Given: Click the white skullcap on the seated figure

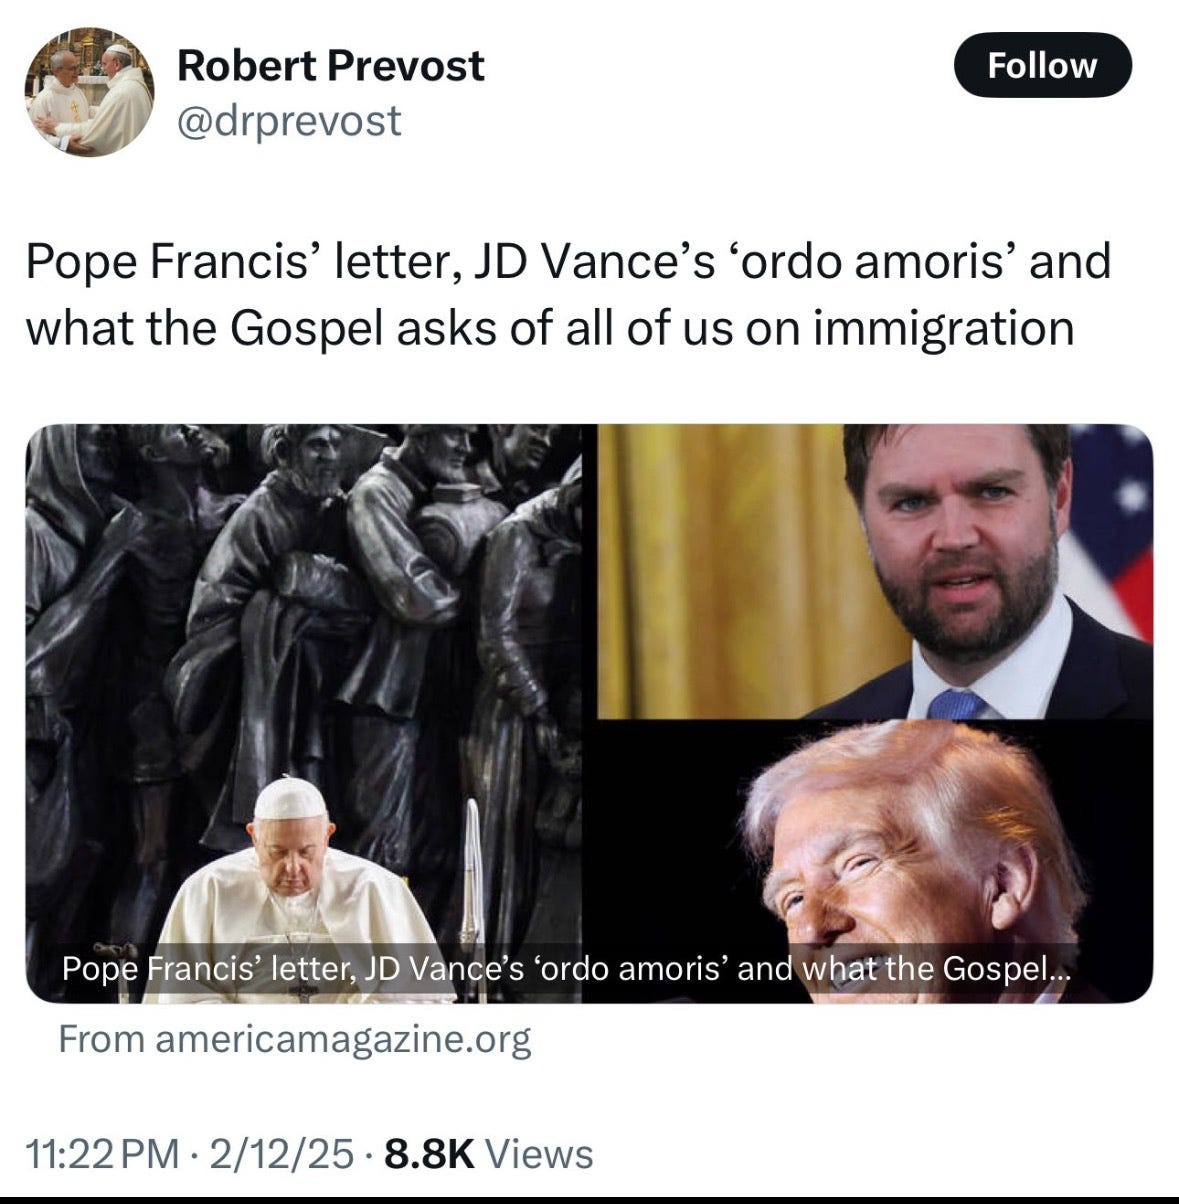Looking at the screenshot, I should point(290,798).
